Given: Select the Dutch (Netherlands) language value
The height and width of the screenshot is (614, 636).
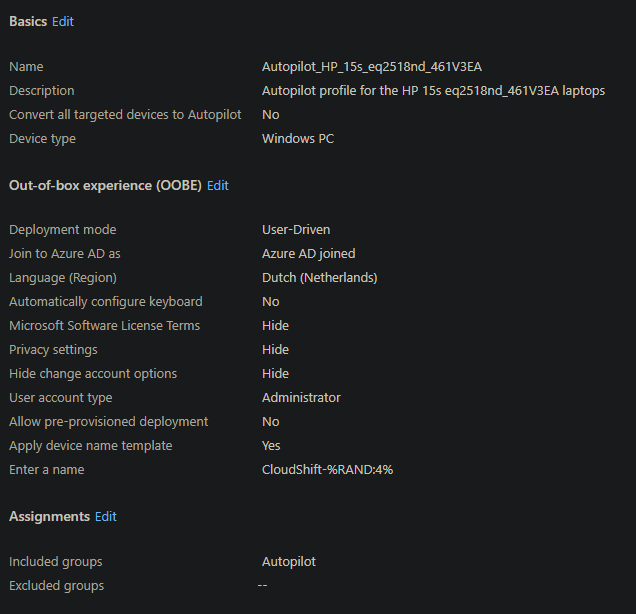Looking at the screenshot, I should tap(320, 278).
